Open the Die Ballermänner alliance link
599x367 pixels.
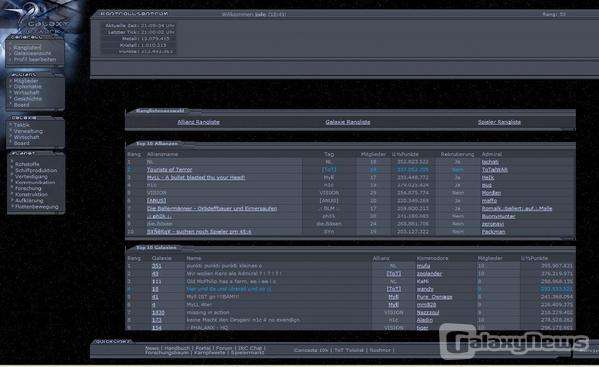pyautogui.click(x=212, y=209)
